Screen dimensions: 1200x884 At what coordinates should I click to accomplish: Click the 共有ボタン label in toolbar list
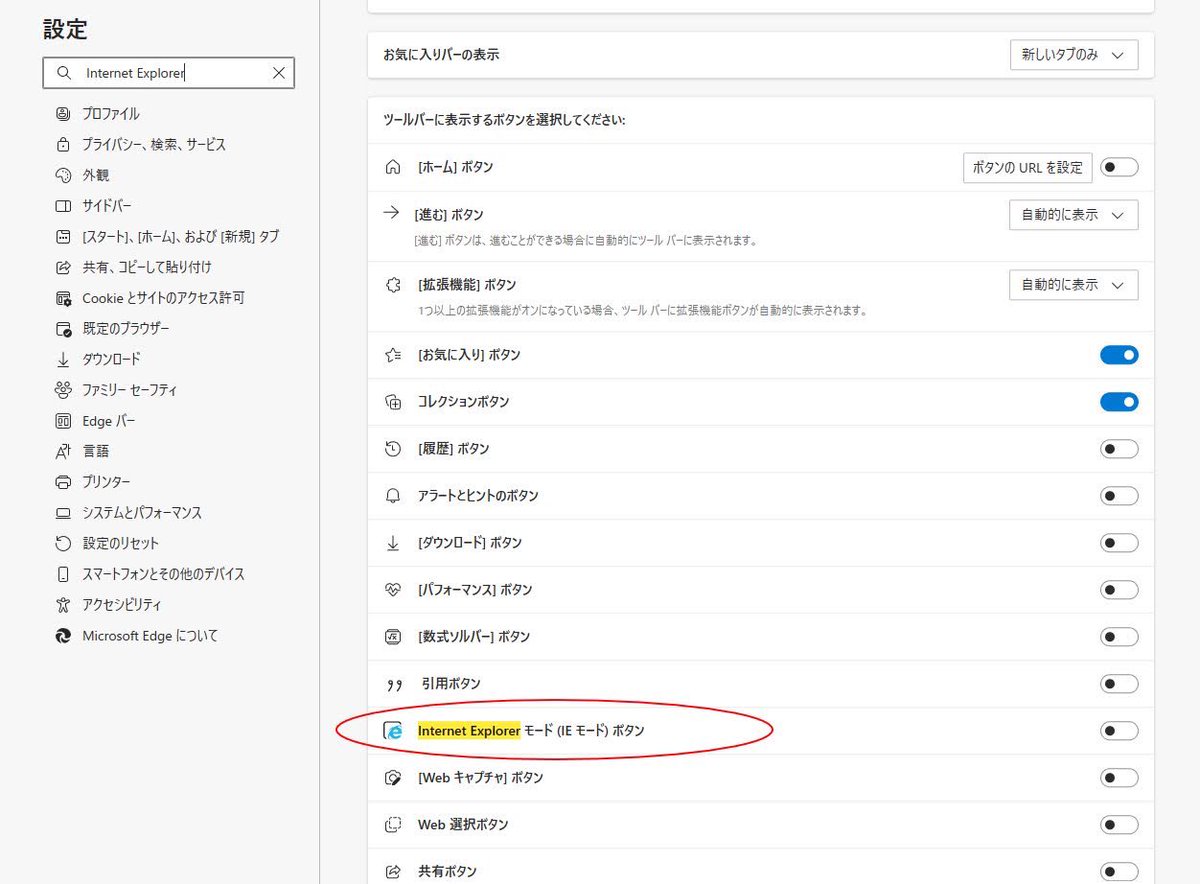click(x=447, y=872)
